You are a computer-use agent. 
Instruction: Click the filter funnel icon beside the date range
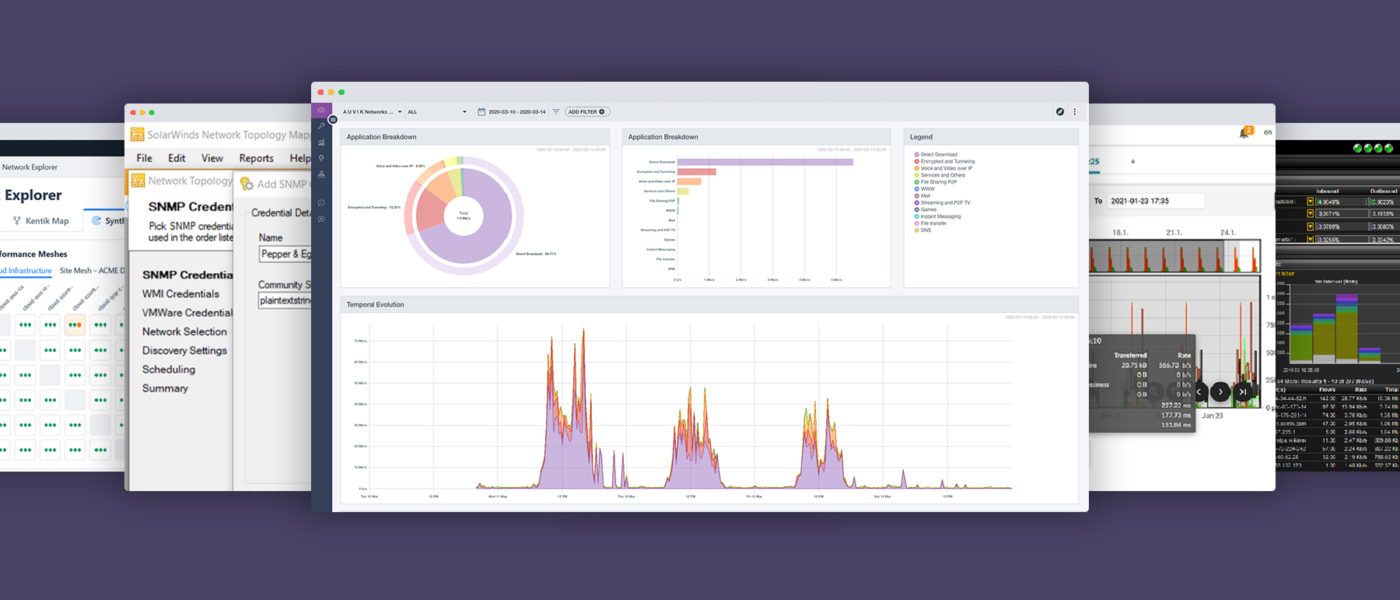point(554,111)
